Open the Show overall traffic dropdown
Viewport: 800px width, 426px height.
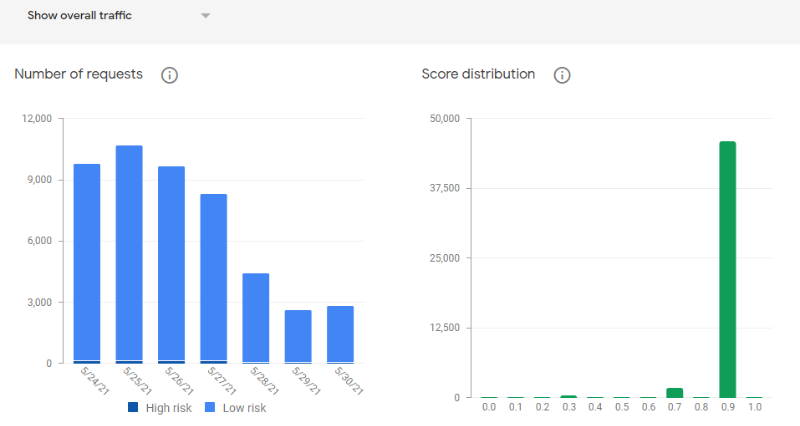(x=79, y=16)
